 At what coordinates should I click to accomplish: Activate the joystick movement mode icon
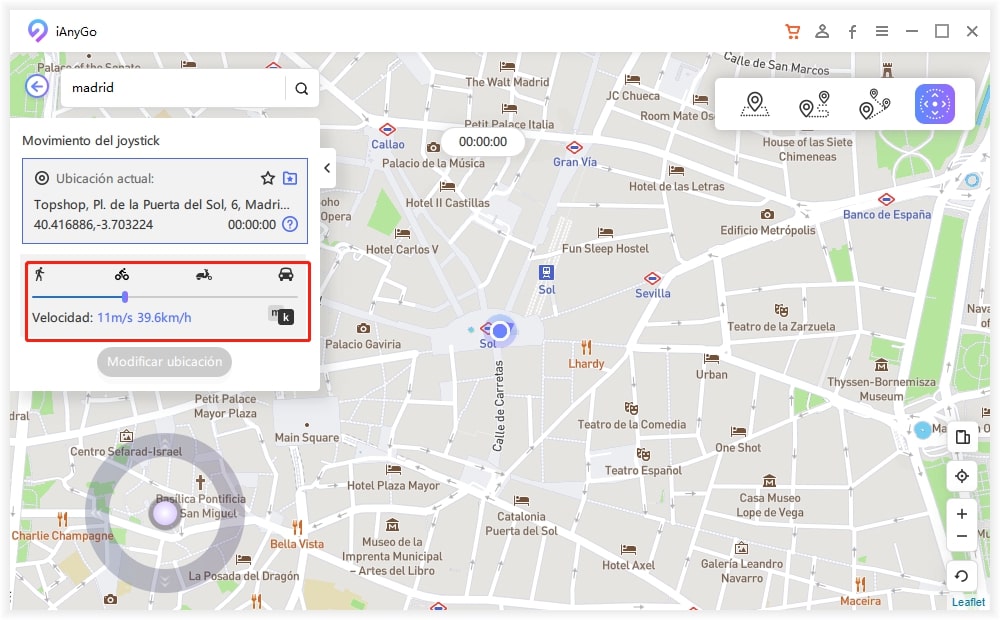(935, 104)
